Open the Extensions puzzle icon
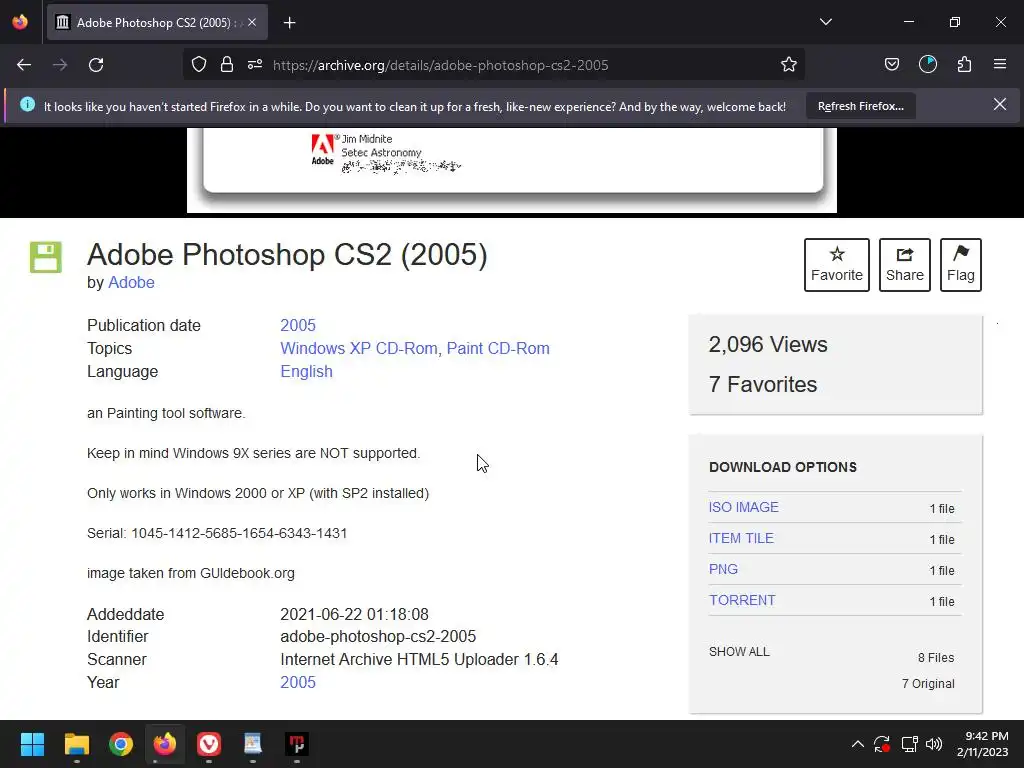 [964, 65]
